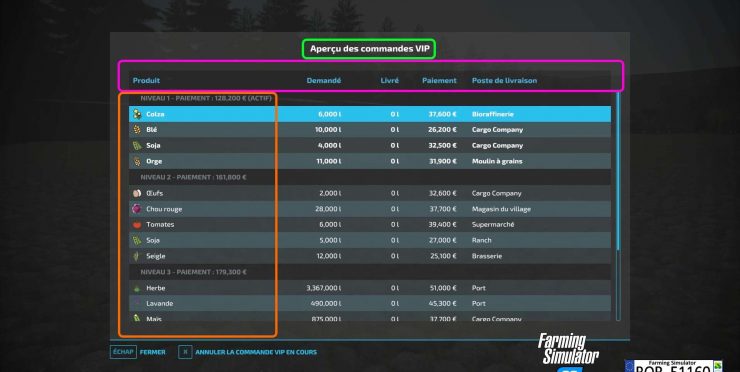Screen dimensions: 740x372
Task: Click the Herbe grass icon
Action: click(137, 288)
